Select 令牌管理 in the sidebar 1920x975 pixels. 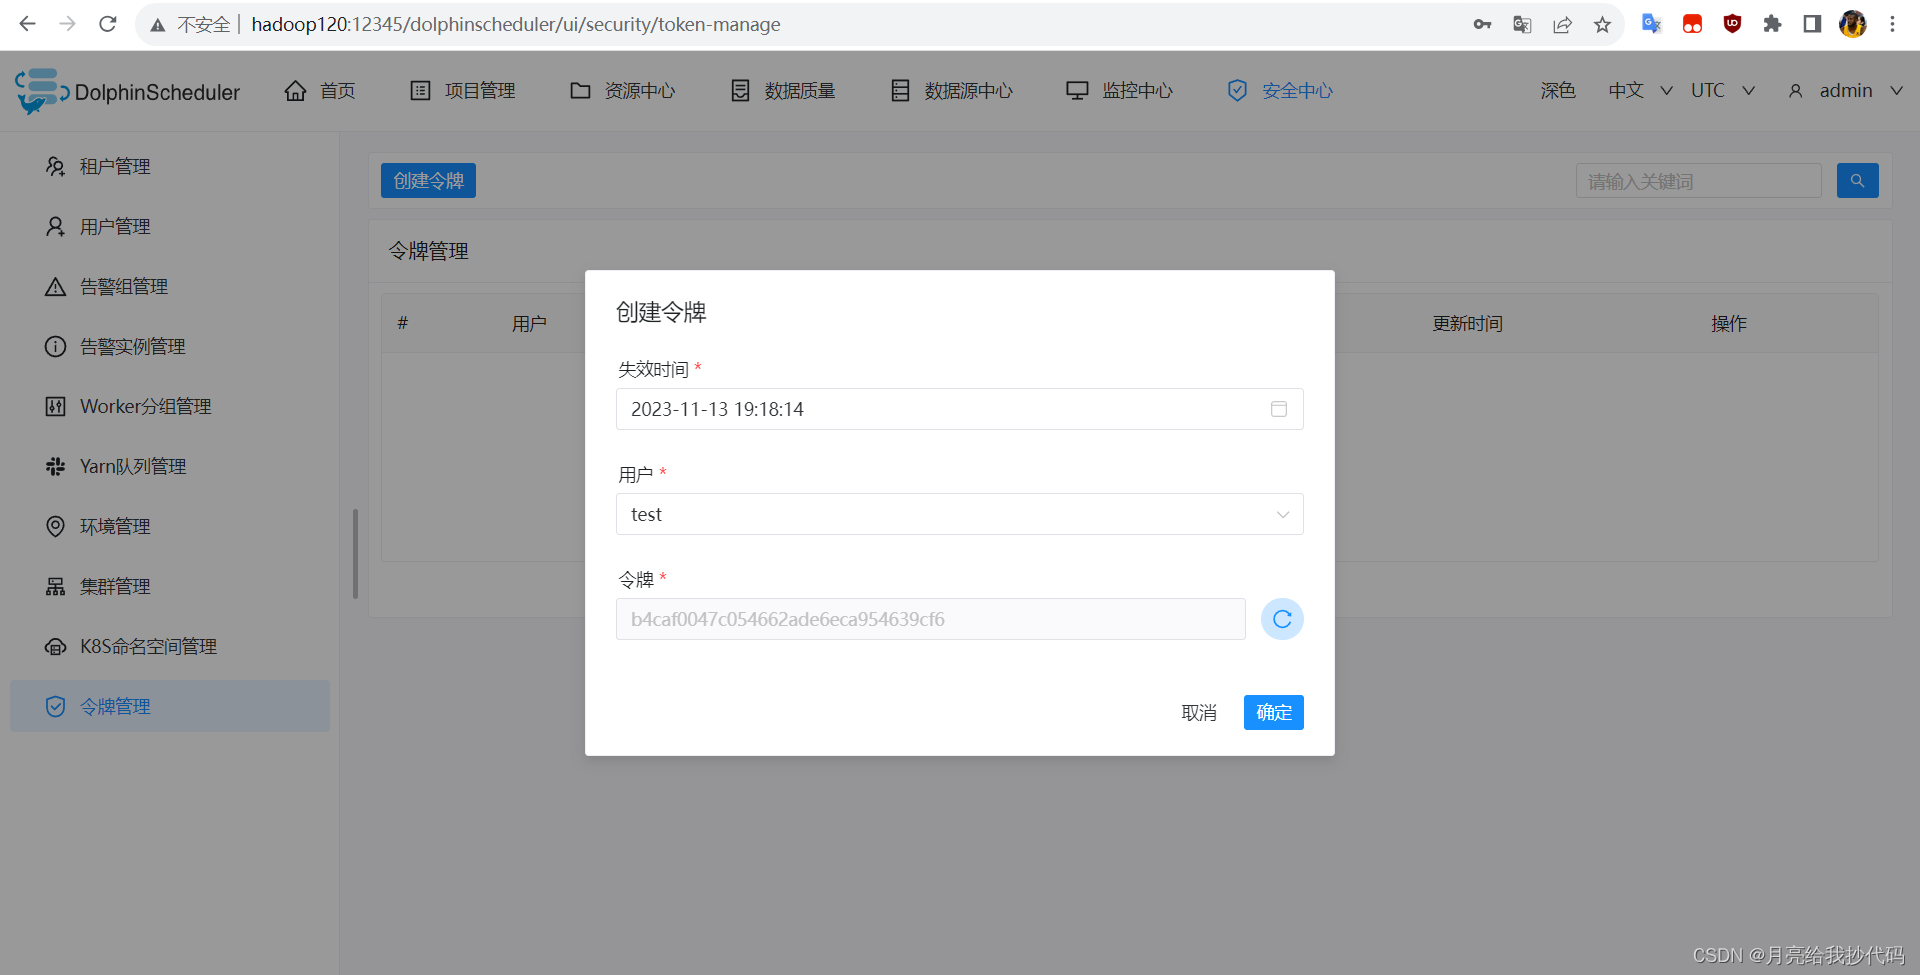170,706
